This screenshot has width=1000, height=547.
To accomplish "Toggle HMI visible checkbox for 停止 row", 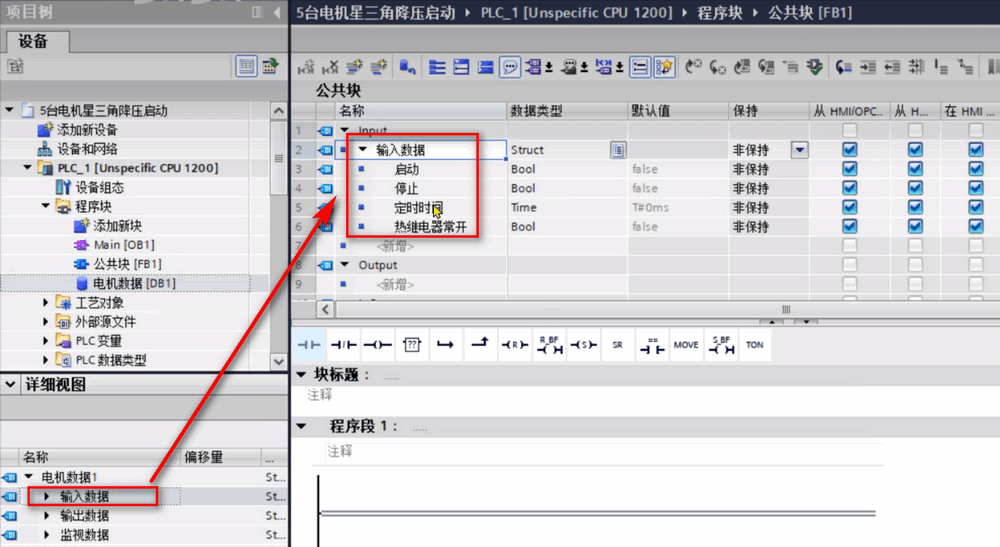I will (915, 188).
